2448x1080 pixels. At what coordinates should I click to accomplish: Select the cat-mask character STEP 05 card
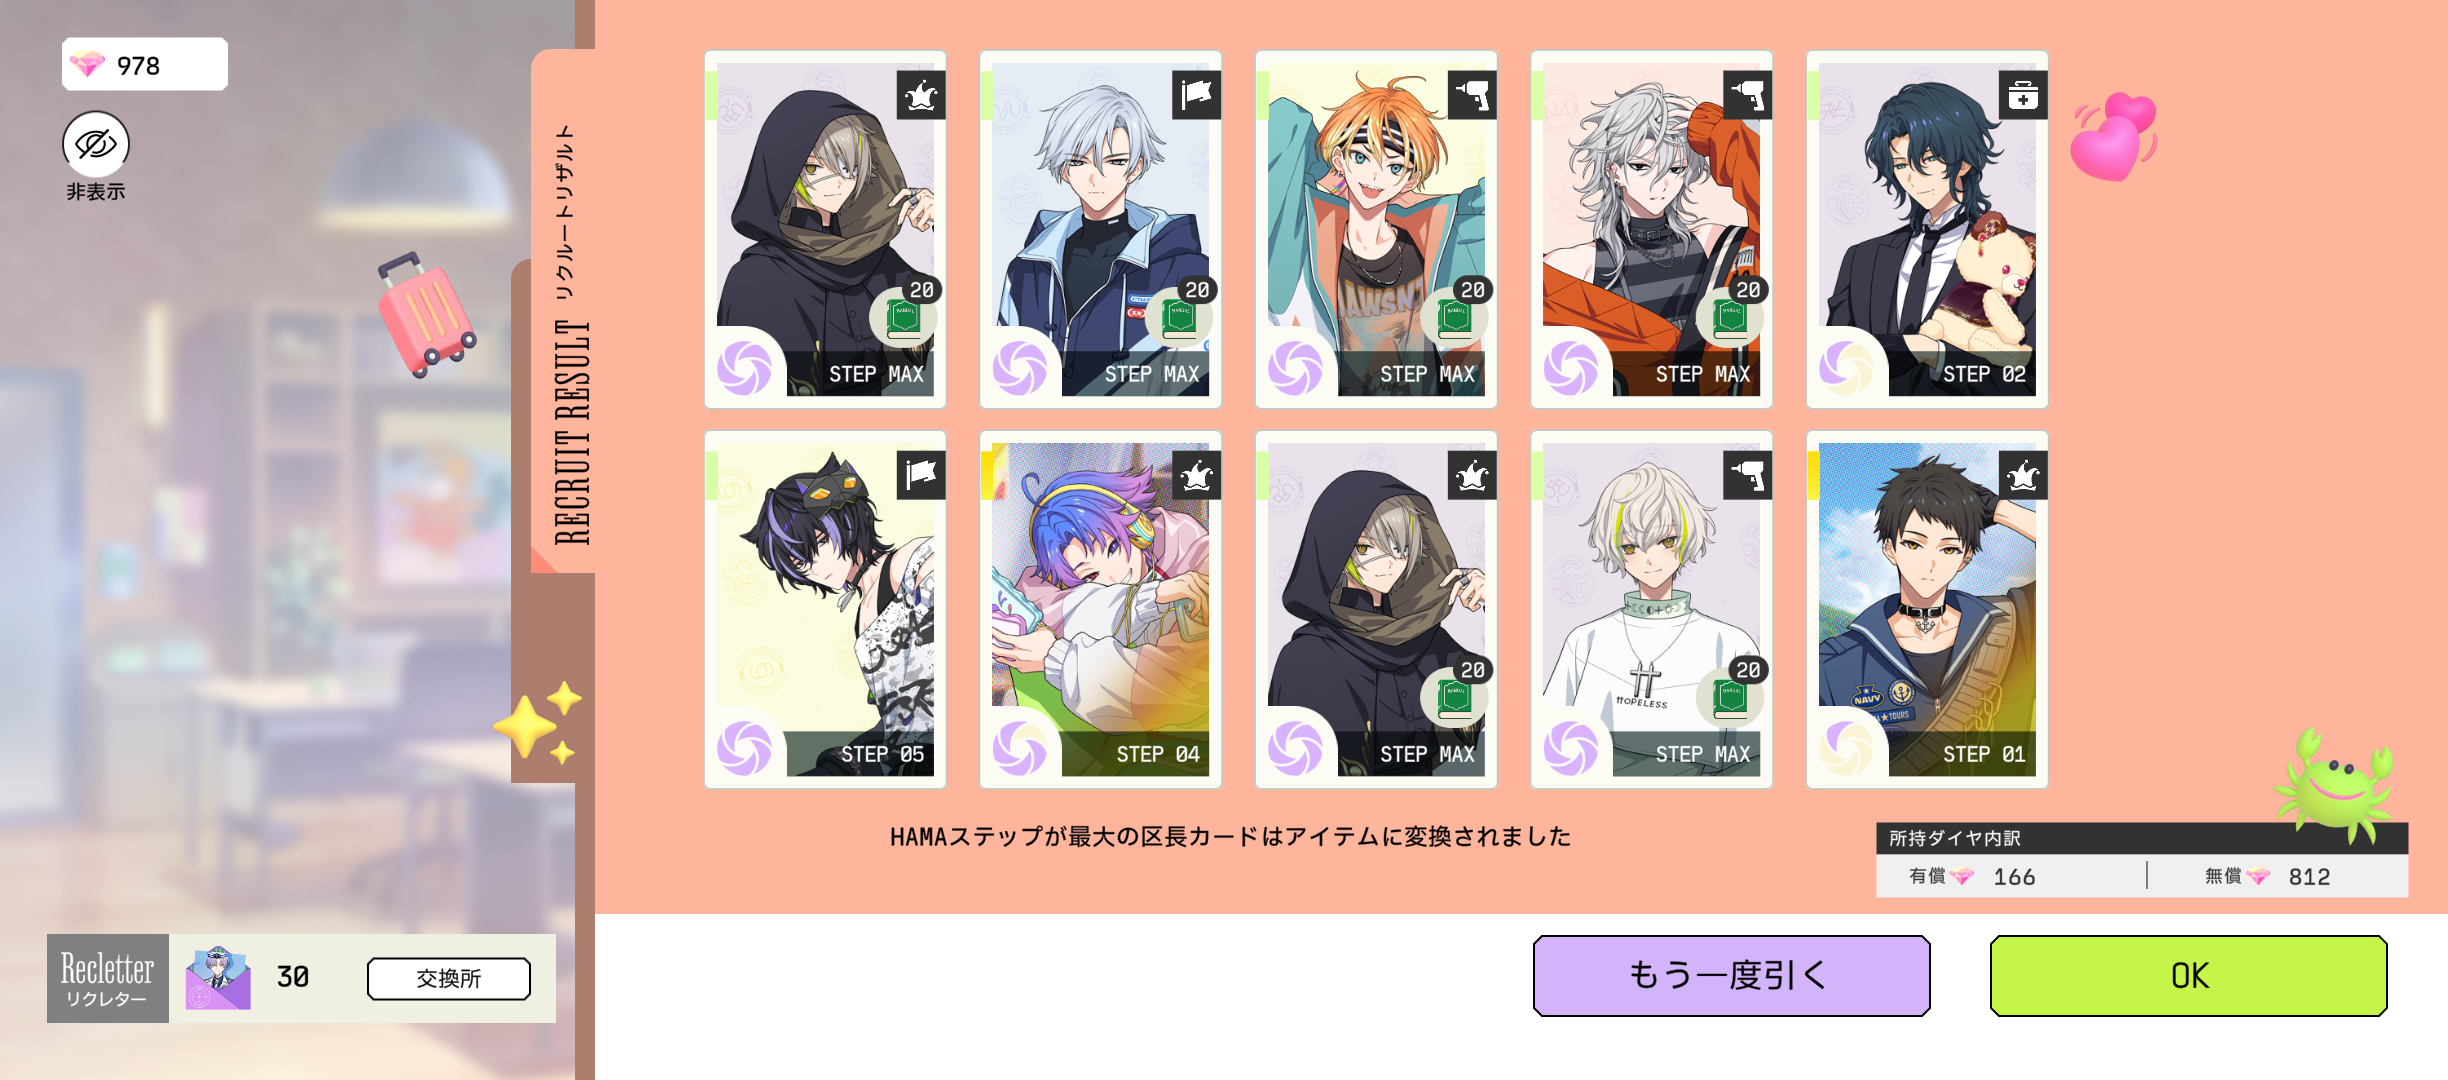click(x=825, y=609)
